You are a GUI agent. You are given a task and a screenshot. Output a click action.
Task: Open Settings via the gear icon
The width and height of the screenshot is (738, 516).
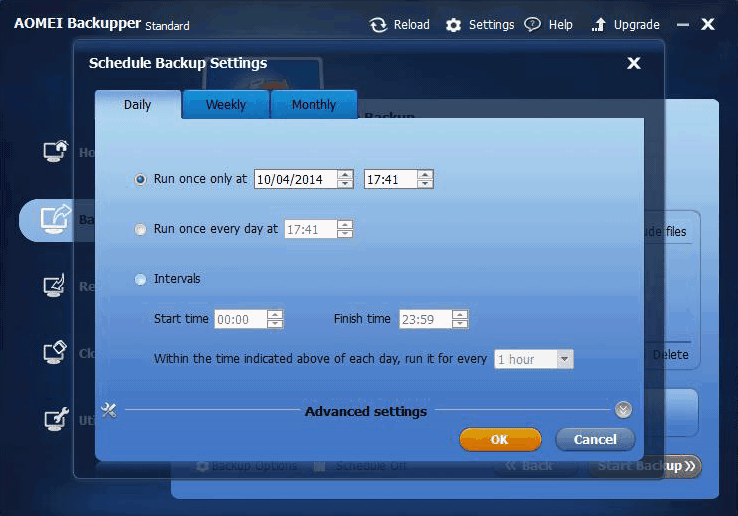tap(453, 25)
